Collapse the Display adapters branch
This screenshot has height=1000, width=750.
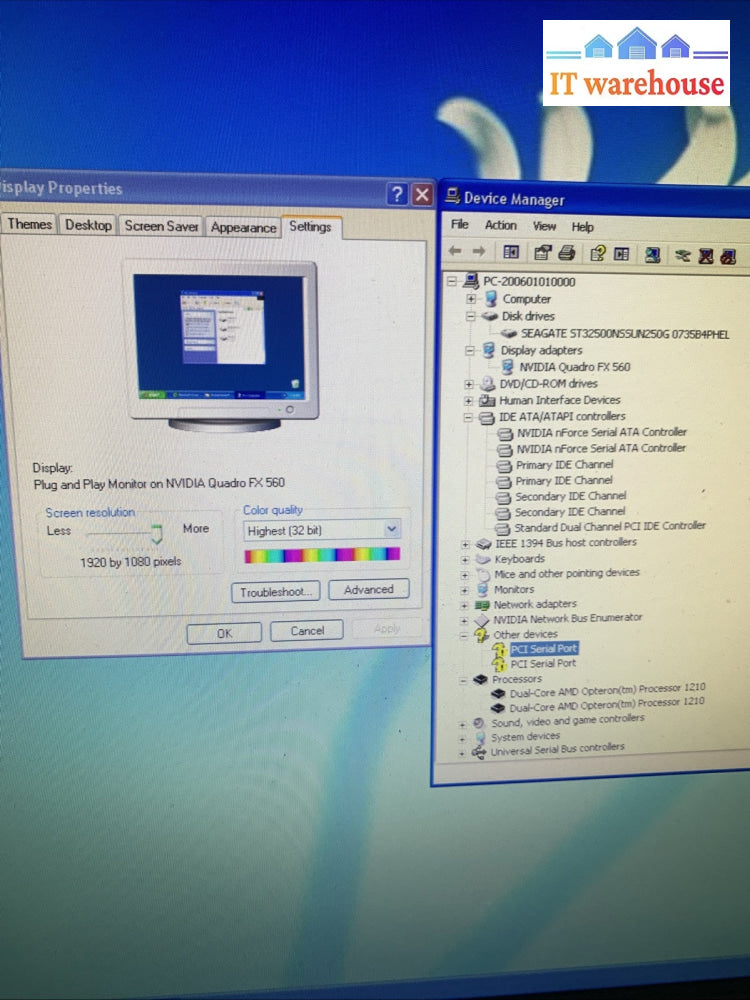coord(470,350)
